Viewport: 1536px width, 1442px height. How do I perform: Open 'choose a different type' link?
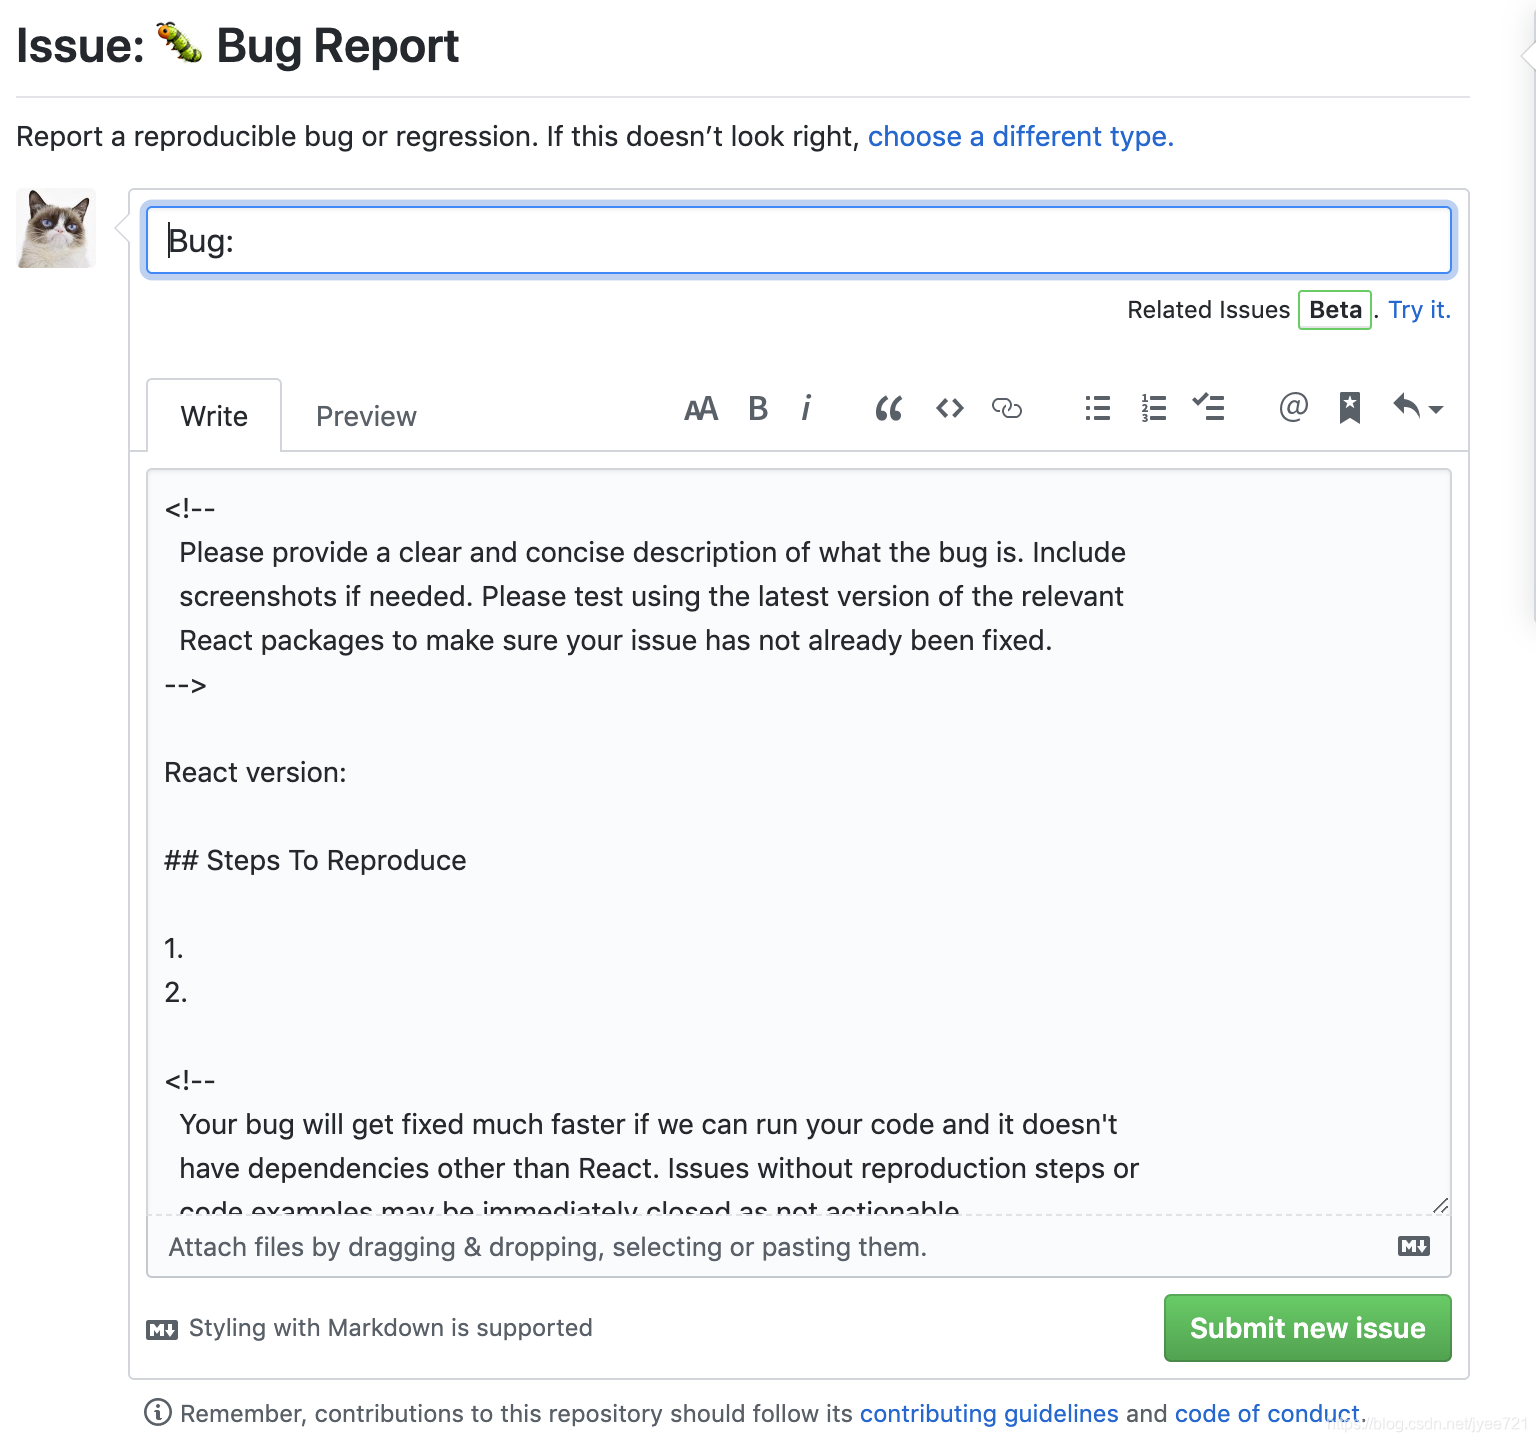click(1020, 136)
